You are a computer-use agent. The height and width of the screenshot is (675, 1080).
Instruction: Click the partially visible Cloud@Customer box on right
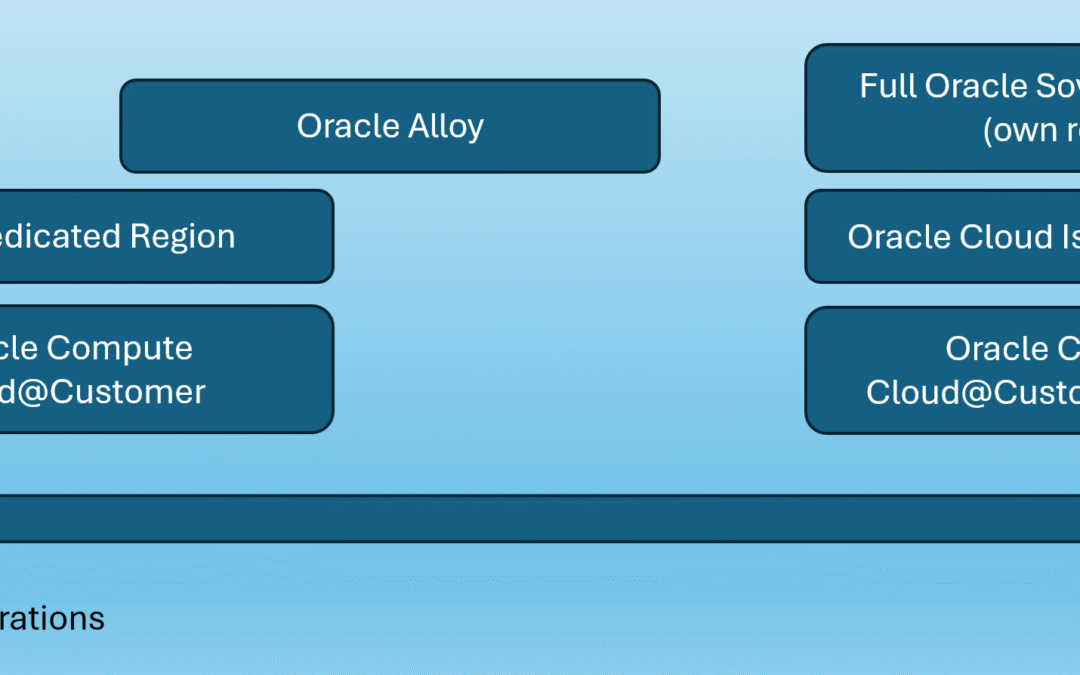pyautogui.click(x=942, y=370)
